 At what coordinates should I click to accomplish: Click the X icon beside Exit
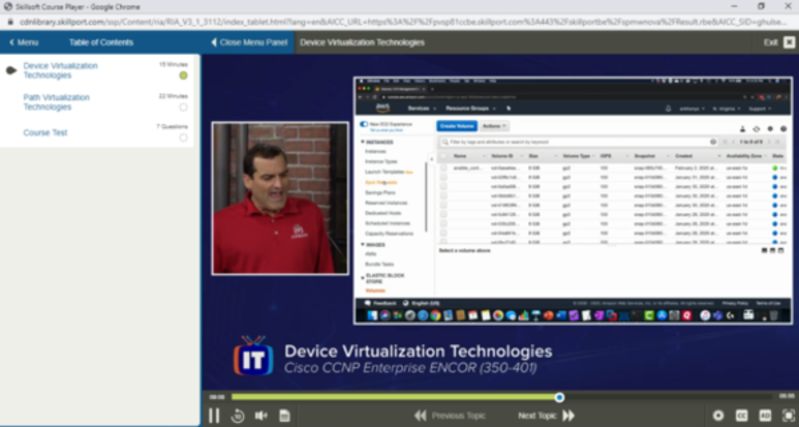789,42
